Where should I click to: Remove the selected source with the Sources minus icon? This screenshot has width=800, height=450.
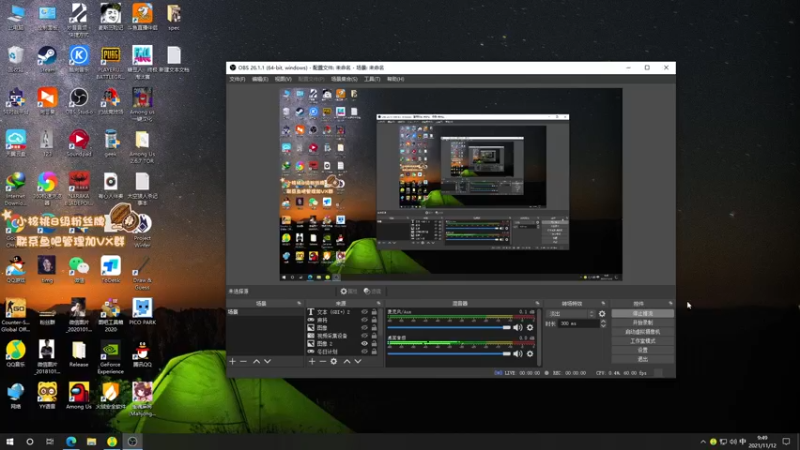click(x=322, y=361)
